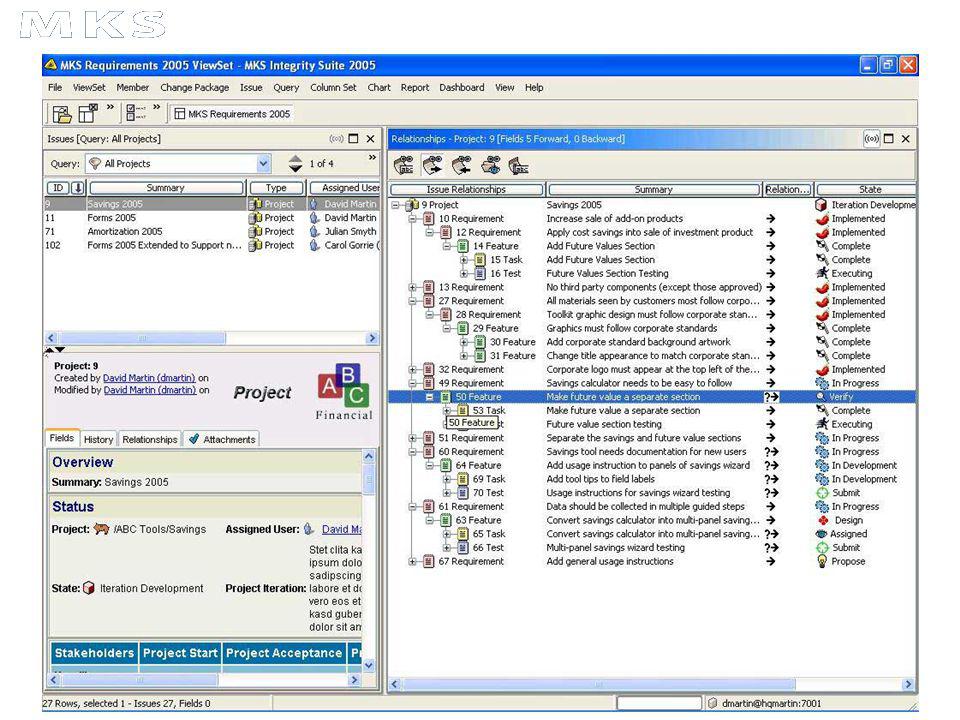Expand Issues panel toolbar overflow chevron
The width and height of the screenshot is (960, 720).
372,158
